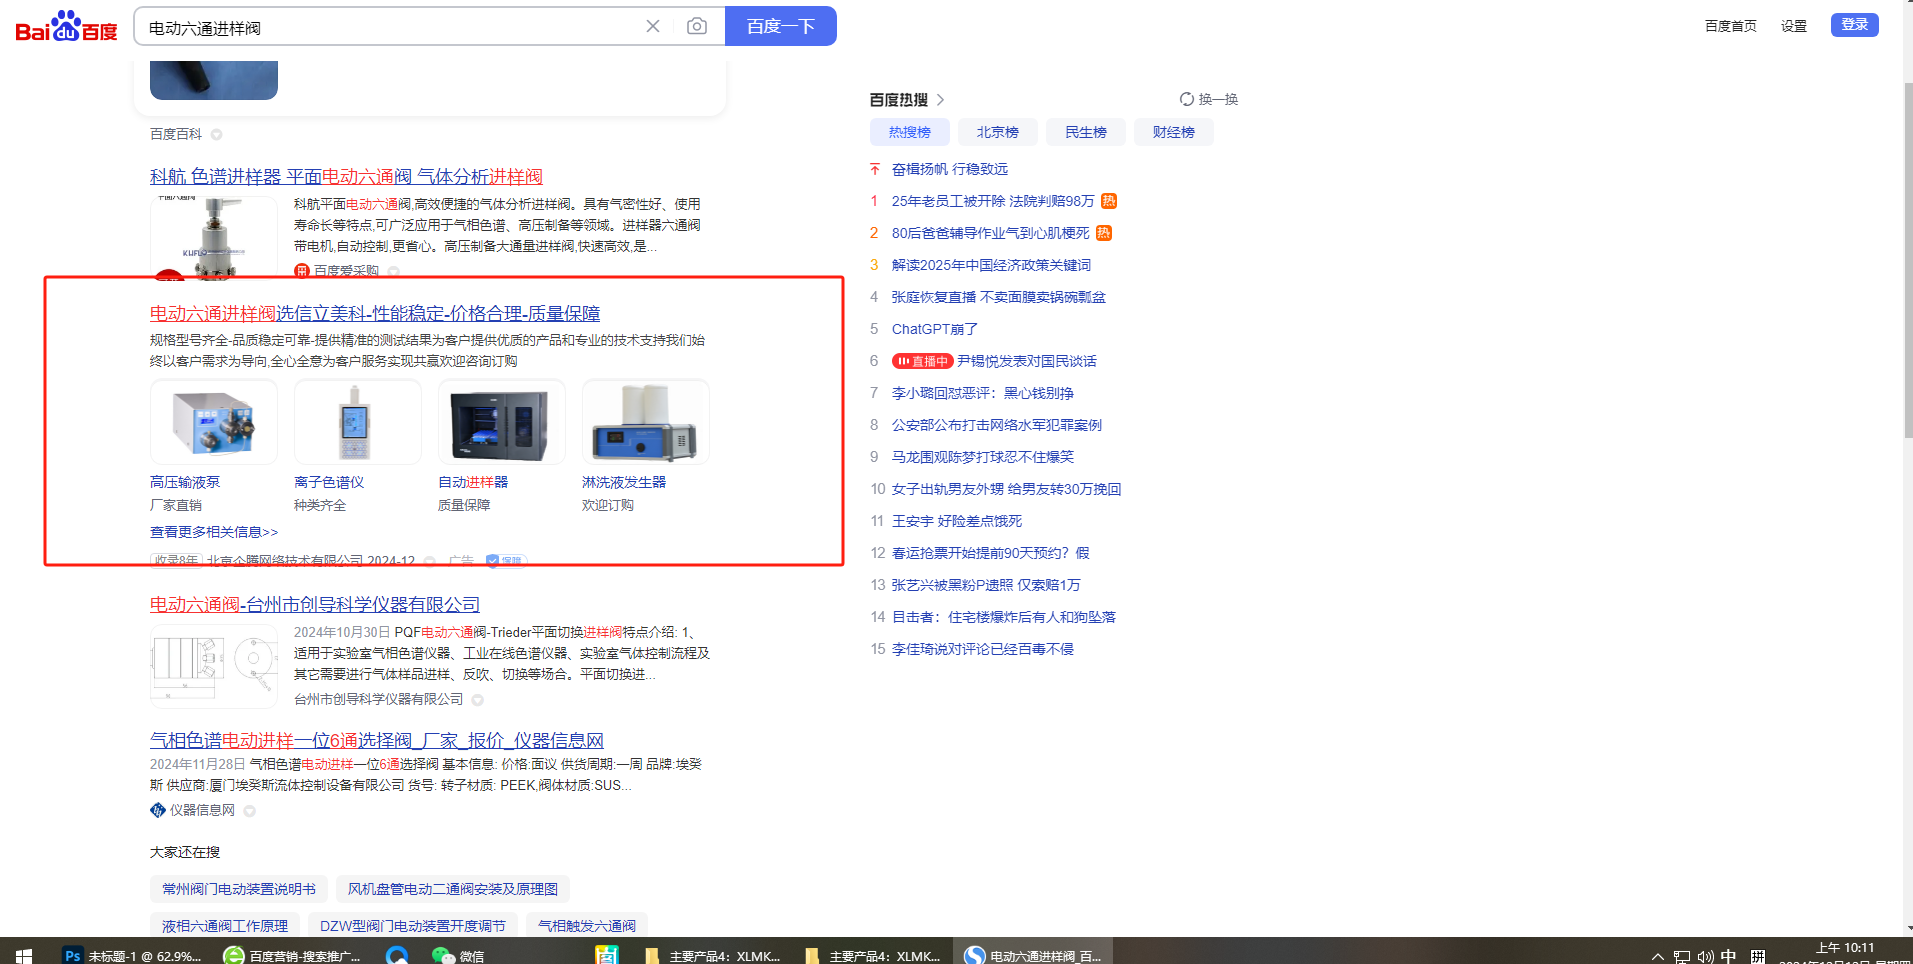Click related search 气相触发六通阀
This screenshot has width=1913, height=964.
(587, 926)
